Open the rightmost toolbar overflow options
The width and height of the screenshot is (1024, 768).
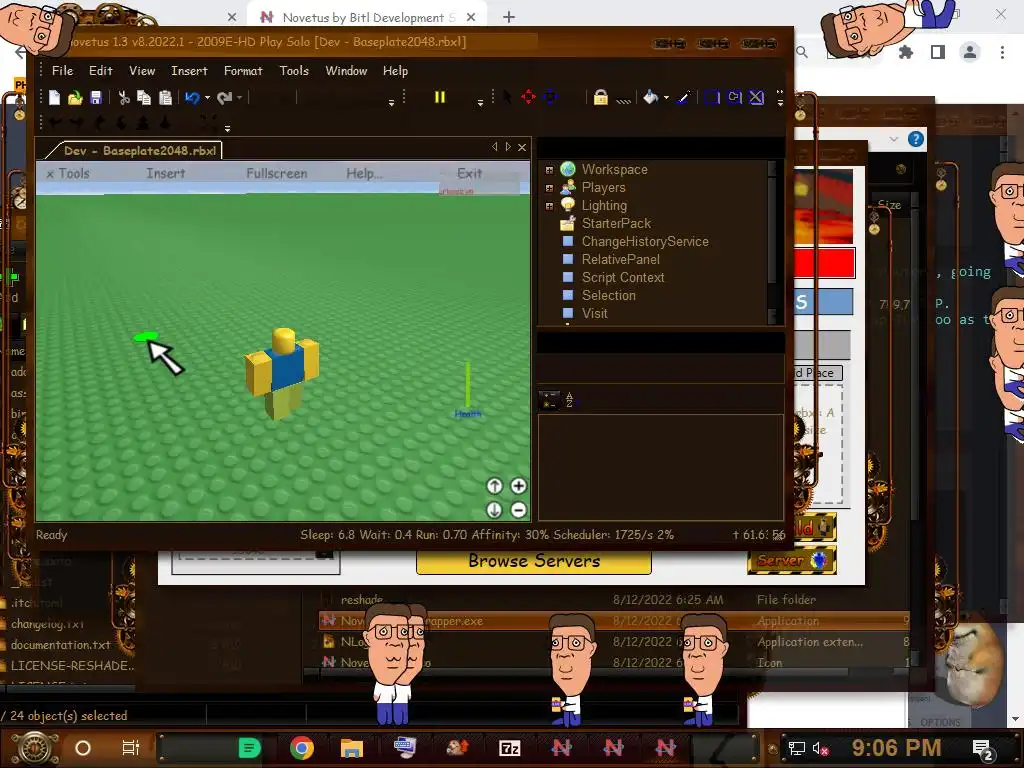point(780,98)
